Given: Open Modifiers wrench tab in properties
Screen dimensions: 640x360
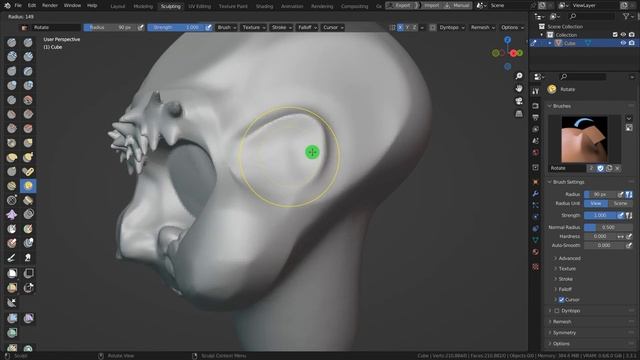Looking at the screenshot, I should coord(536,193).
